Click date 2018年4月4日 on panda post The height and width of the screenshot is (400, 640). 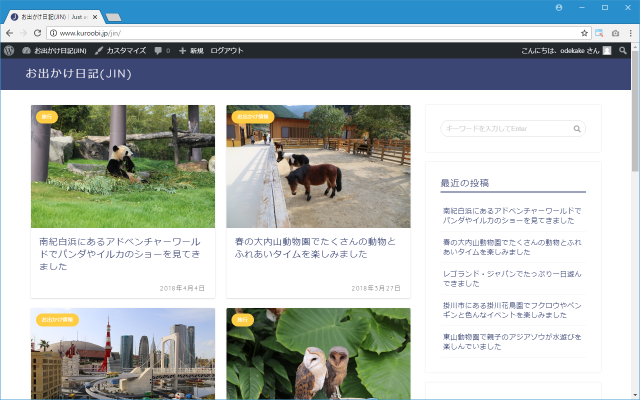[182, 288]
